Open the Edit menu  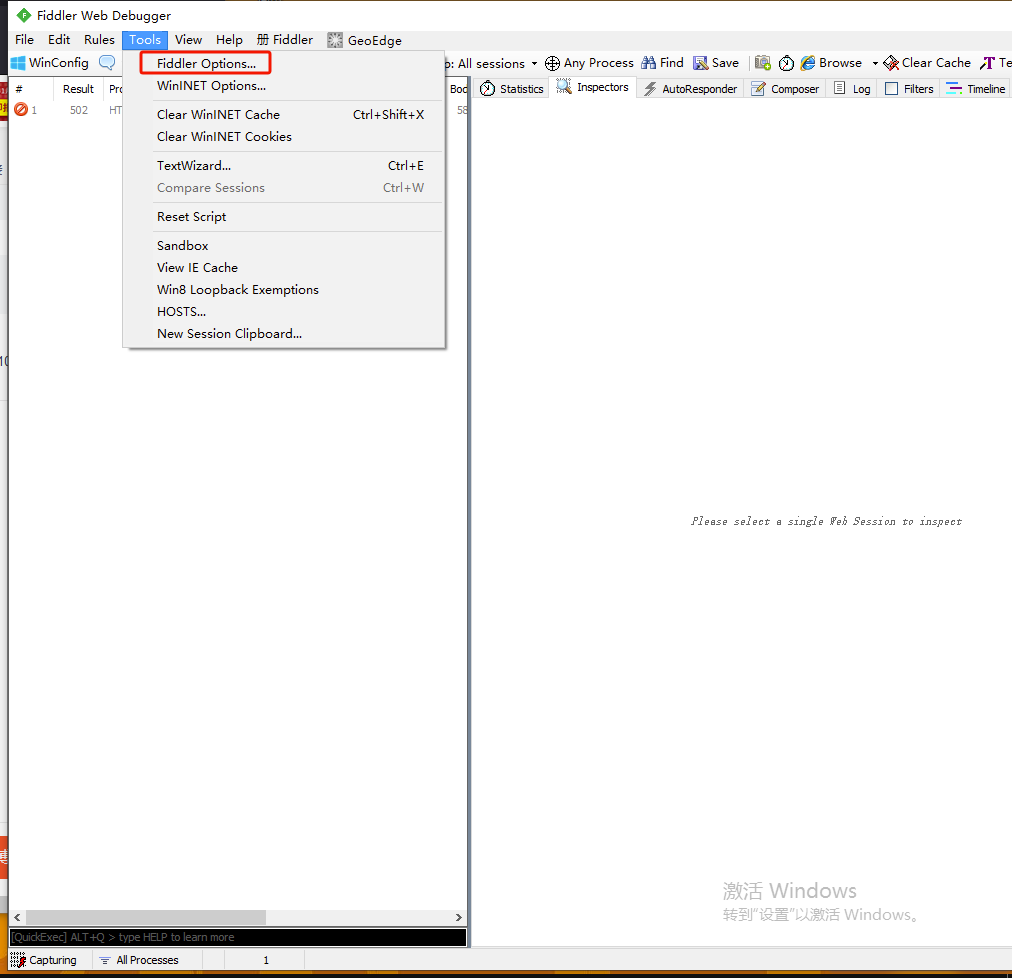coord(59,40)
